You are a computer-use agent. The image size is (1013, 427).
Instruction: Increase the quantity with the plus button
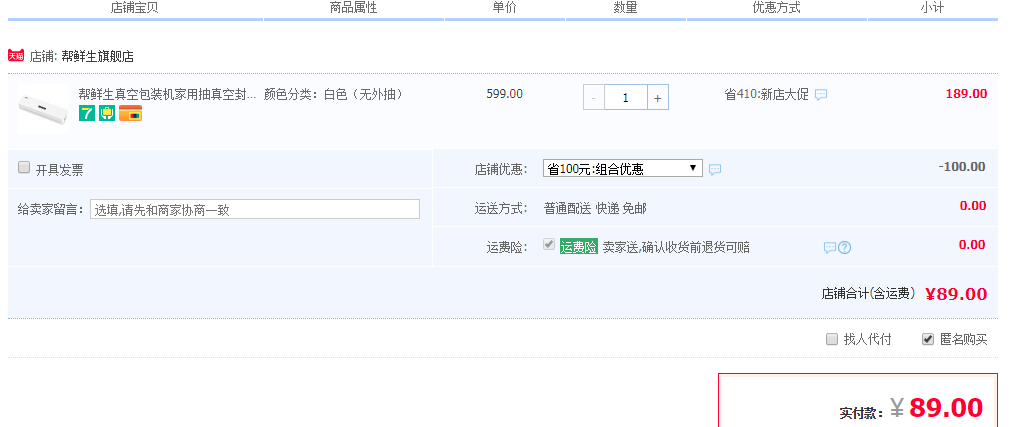coord(658,98)
